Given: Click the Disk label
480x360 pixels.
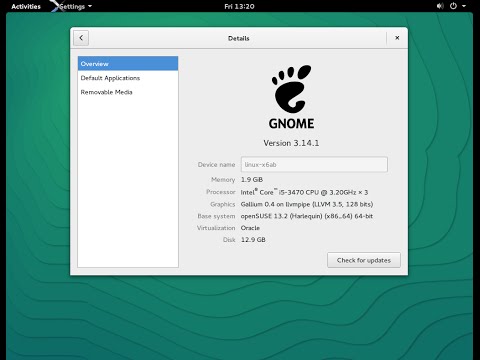Looking at the screenshot, I should pos(229,239).
